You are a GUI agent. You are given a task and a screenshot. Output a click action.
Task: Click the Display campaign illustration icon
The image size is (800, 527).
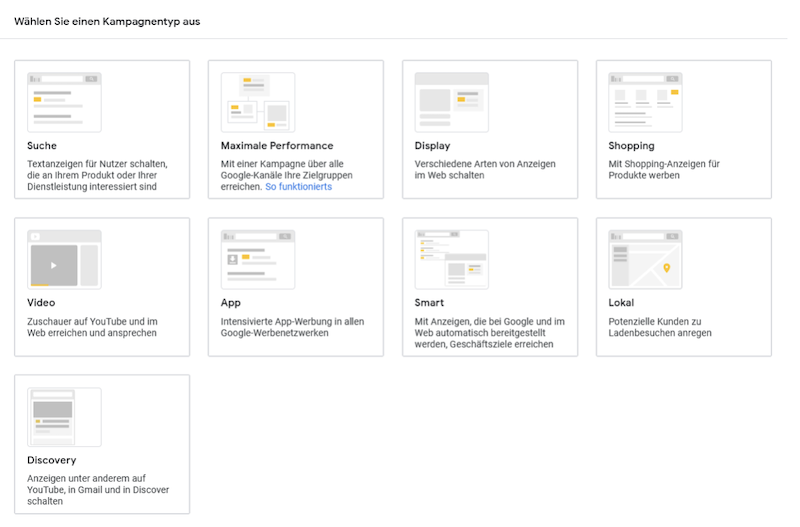coord(452,102)
